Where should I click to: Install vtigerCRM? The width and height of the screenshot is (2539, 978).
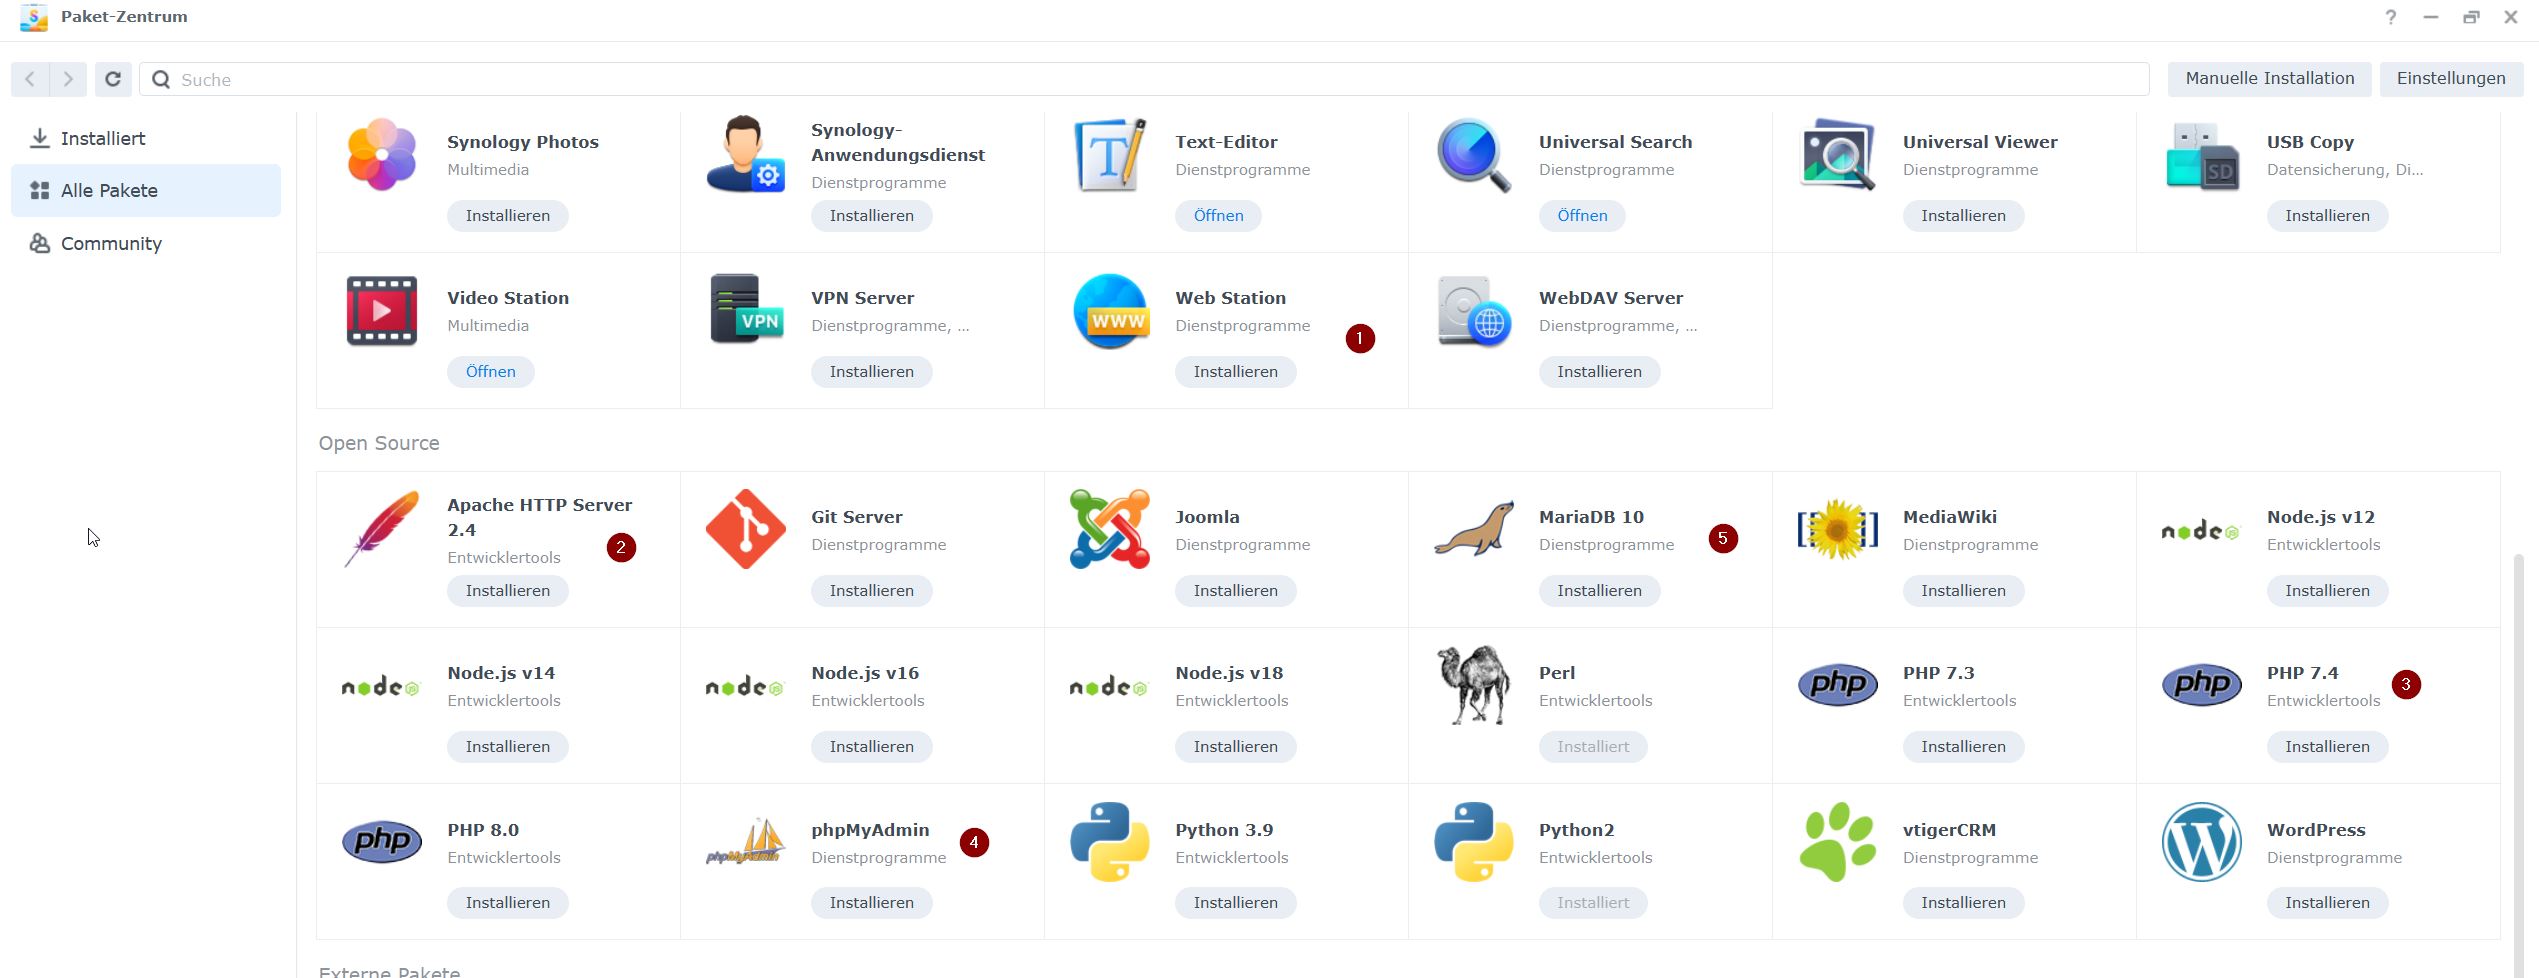(1964, 902)
